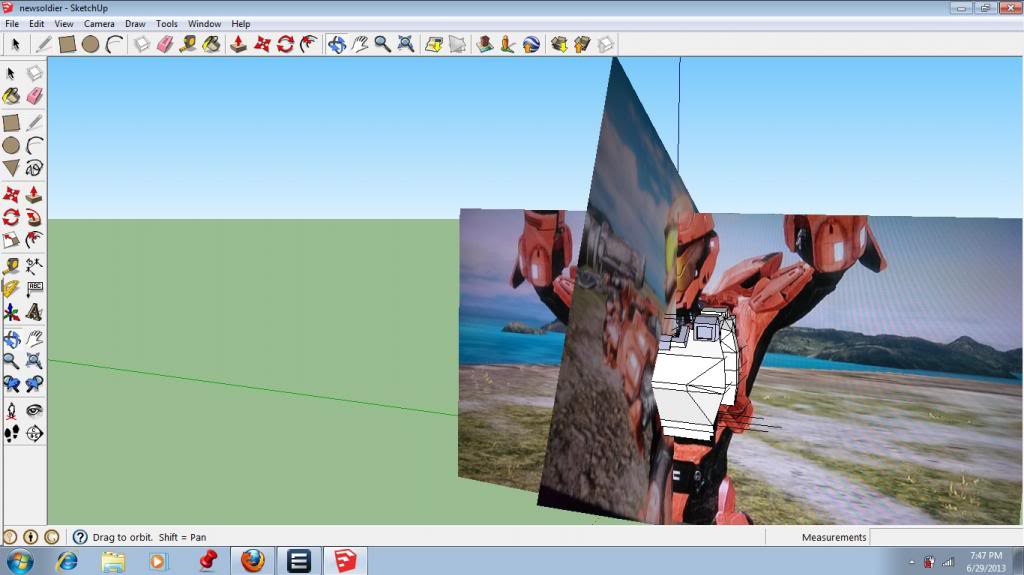Choose the Circle tool in vertical tool set

tap(11, 145)
